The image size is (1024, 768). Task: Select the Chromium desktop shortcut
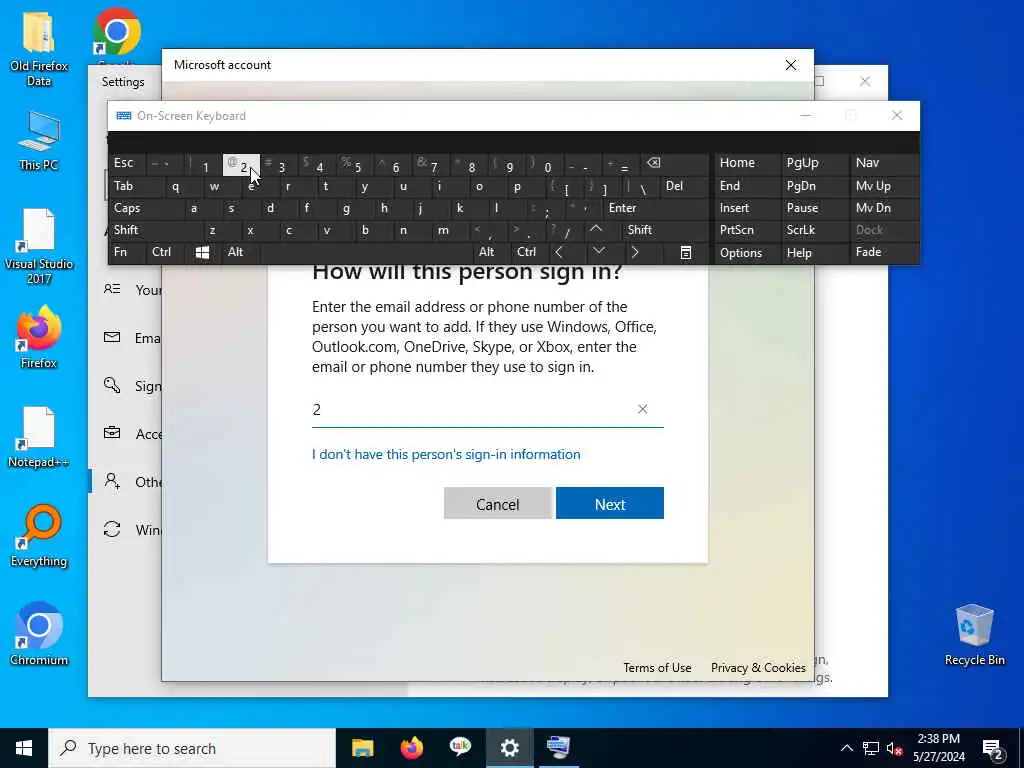coord(39,635)
